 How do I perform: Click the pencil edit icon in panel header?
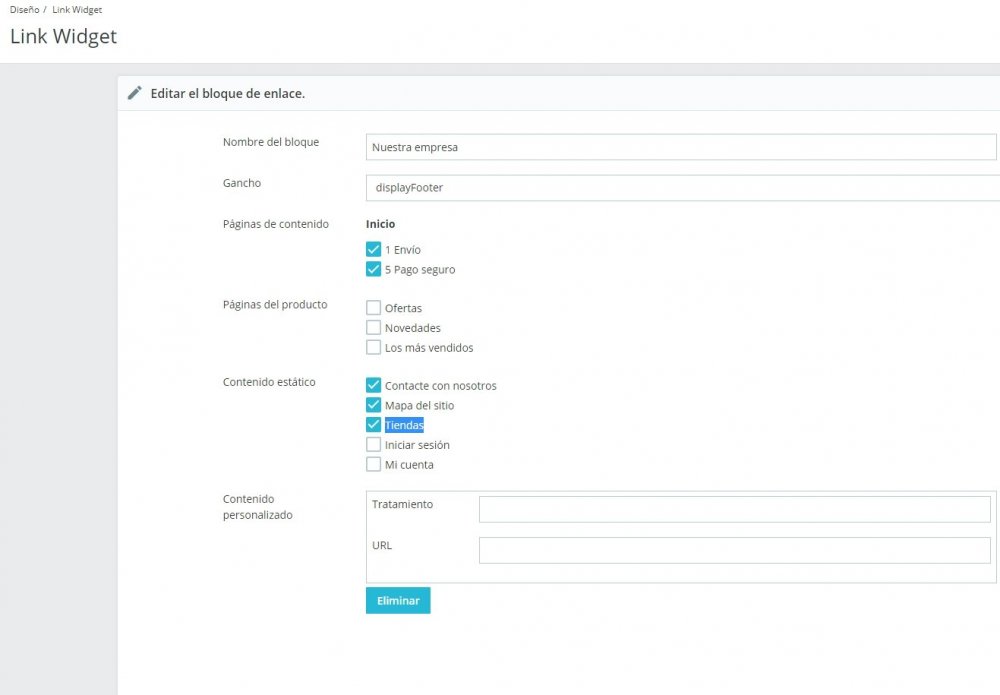tap(135, 93)
